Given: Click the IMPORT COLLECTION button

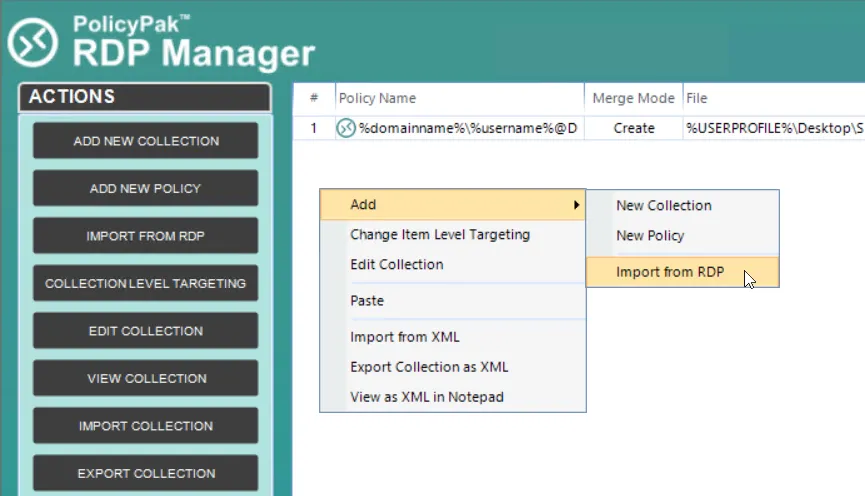Looking at the screenshot, I should [x=146, y=425].
